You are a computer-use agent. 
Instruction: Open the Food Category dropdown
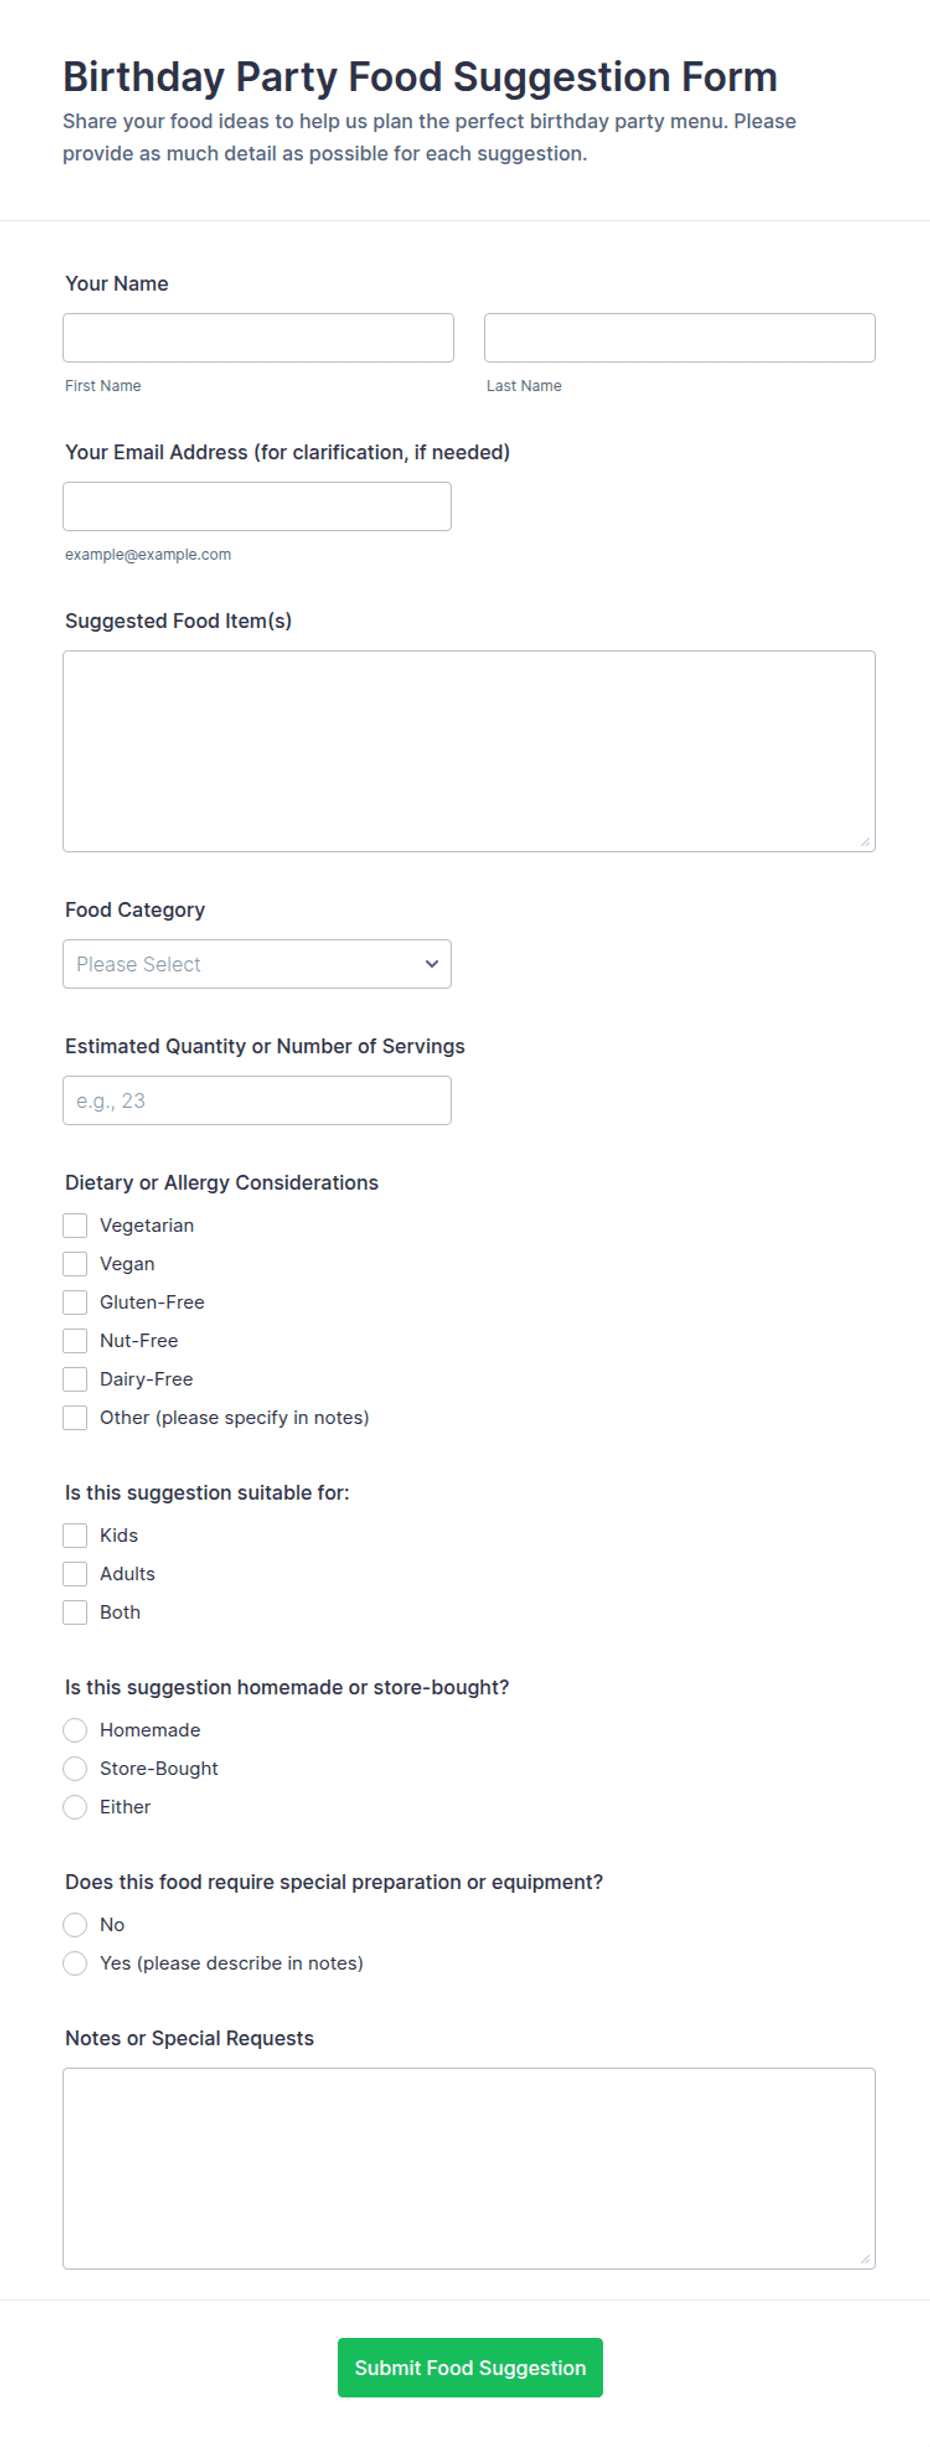pos(257,964)
